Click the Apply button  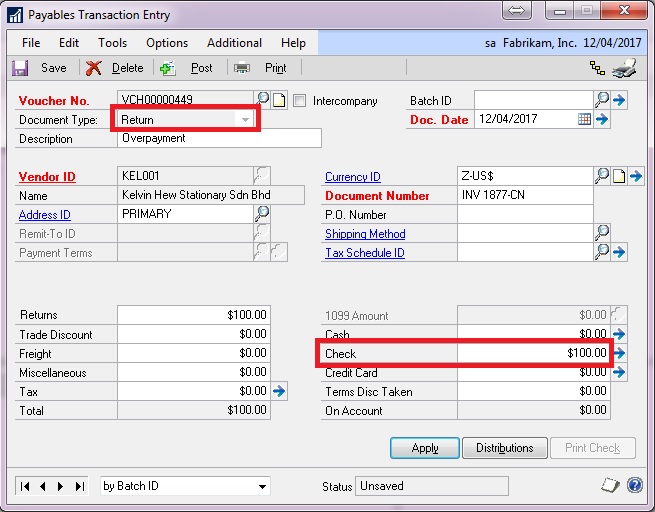point(425,448)
